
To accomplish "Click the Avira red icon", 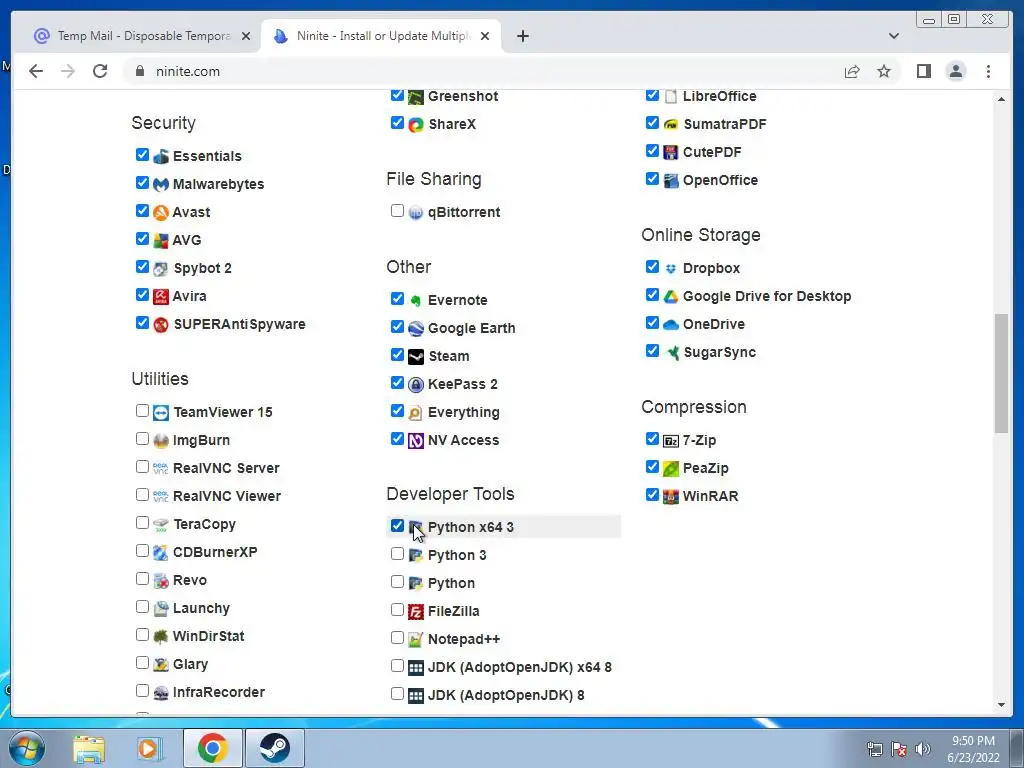I will 161,296.
